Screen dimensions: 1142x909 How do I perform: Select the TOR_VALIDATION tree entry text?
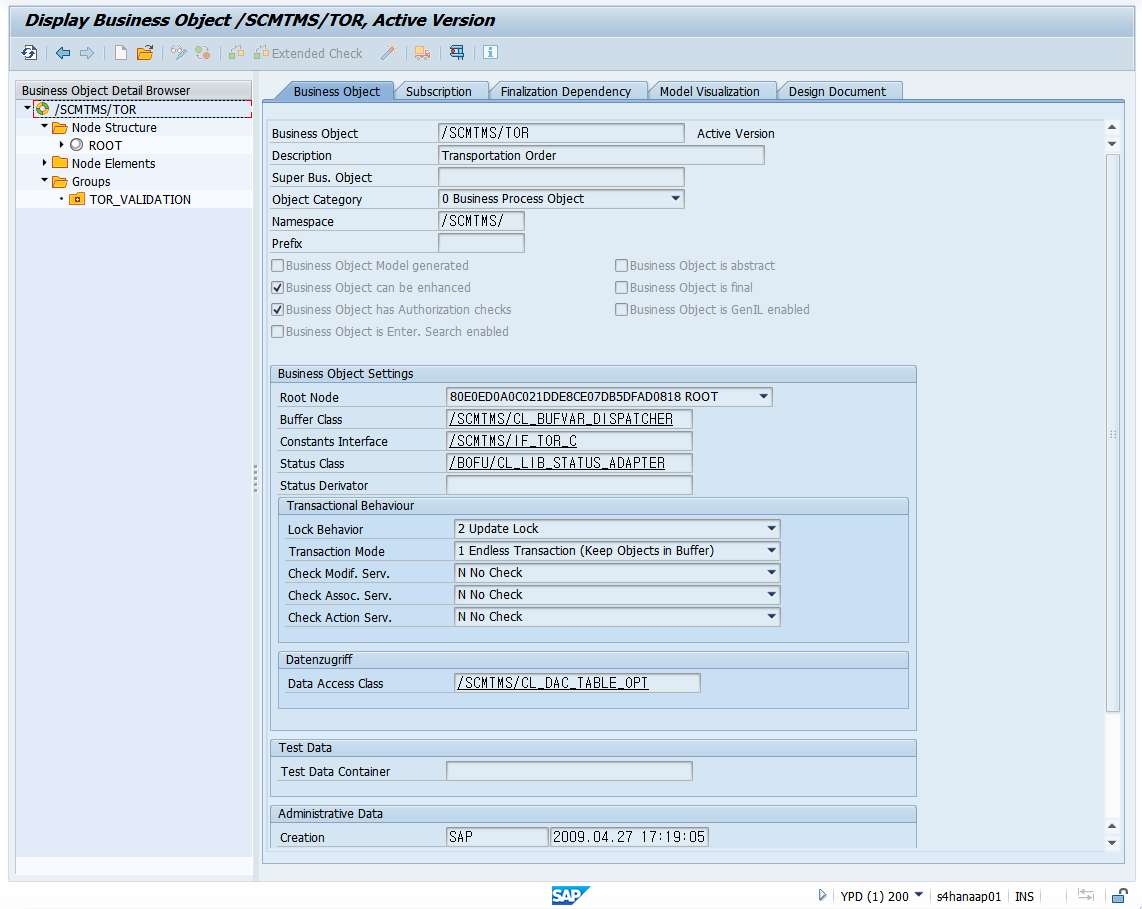point(140,200)
